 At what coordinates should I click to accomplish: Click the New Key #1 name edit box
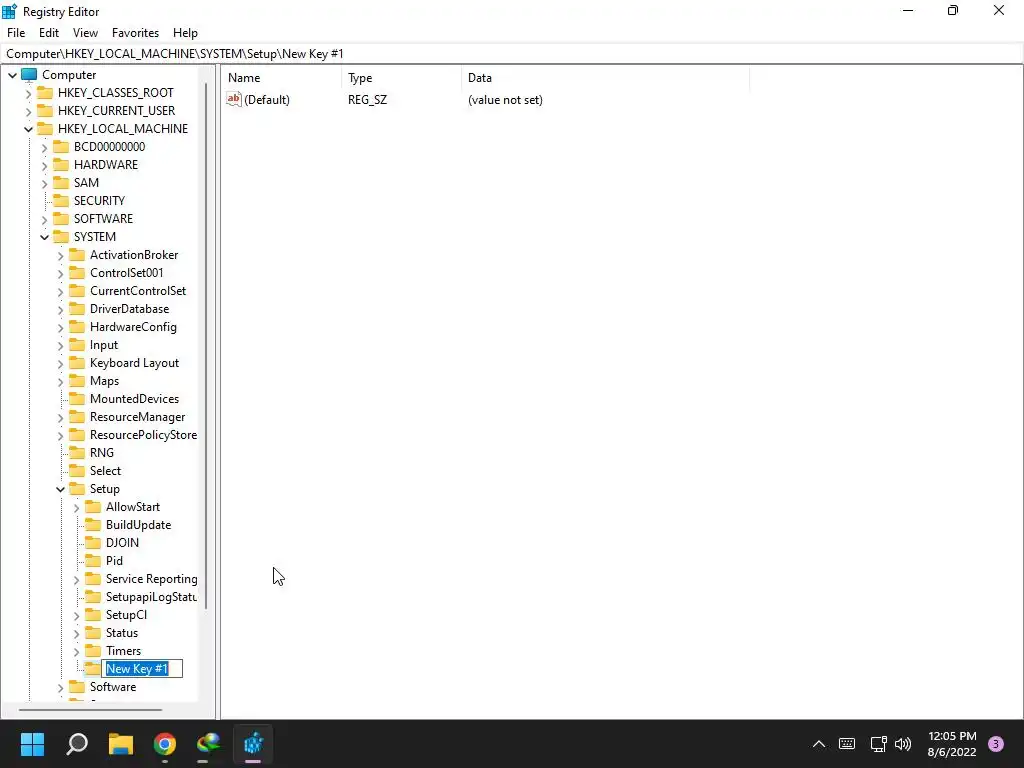(x=143, y=669)
